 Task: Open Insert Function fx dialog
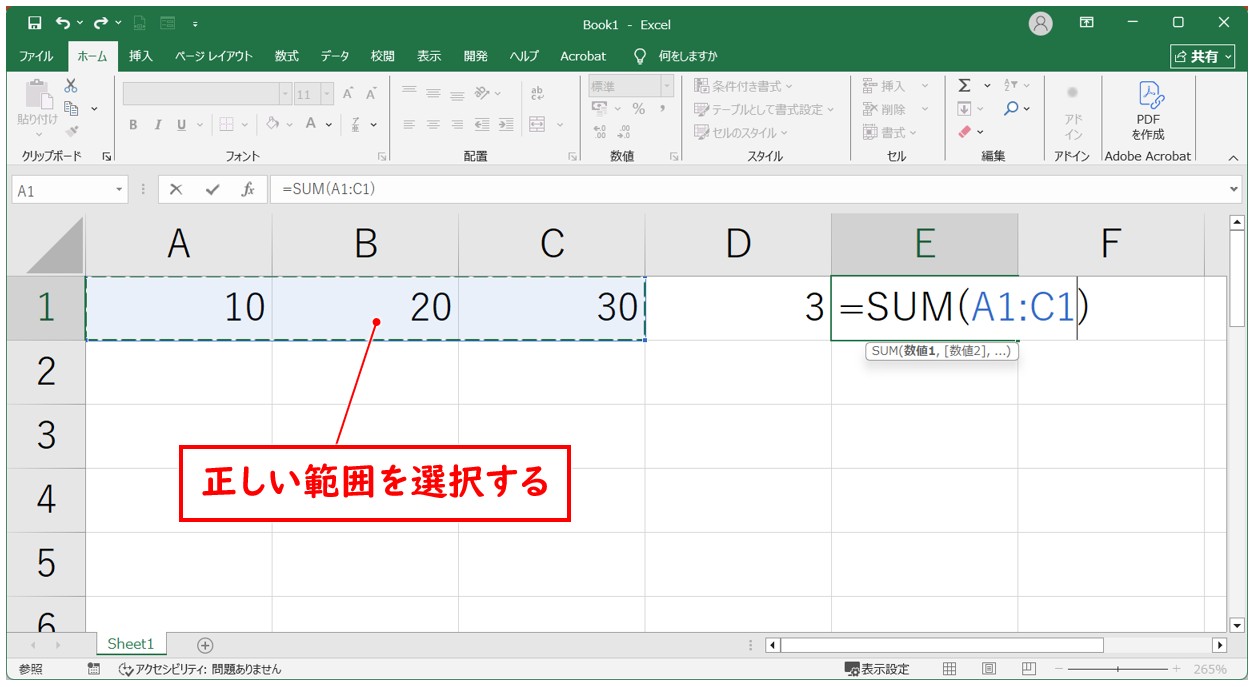(247, 189)
